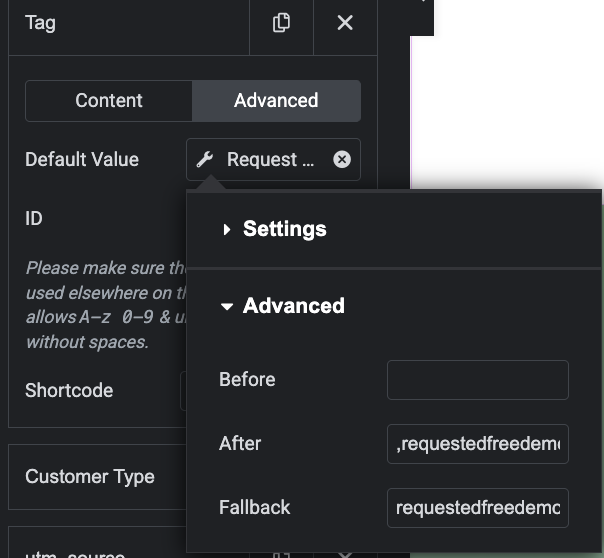Open the Request dynamic tag settings
The image size is (604, 558).
[270, 159]
